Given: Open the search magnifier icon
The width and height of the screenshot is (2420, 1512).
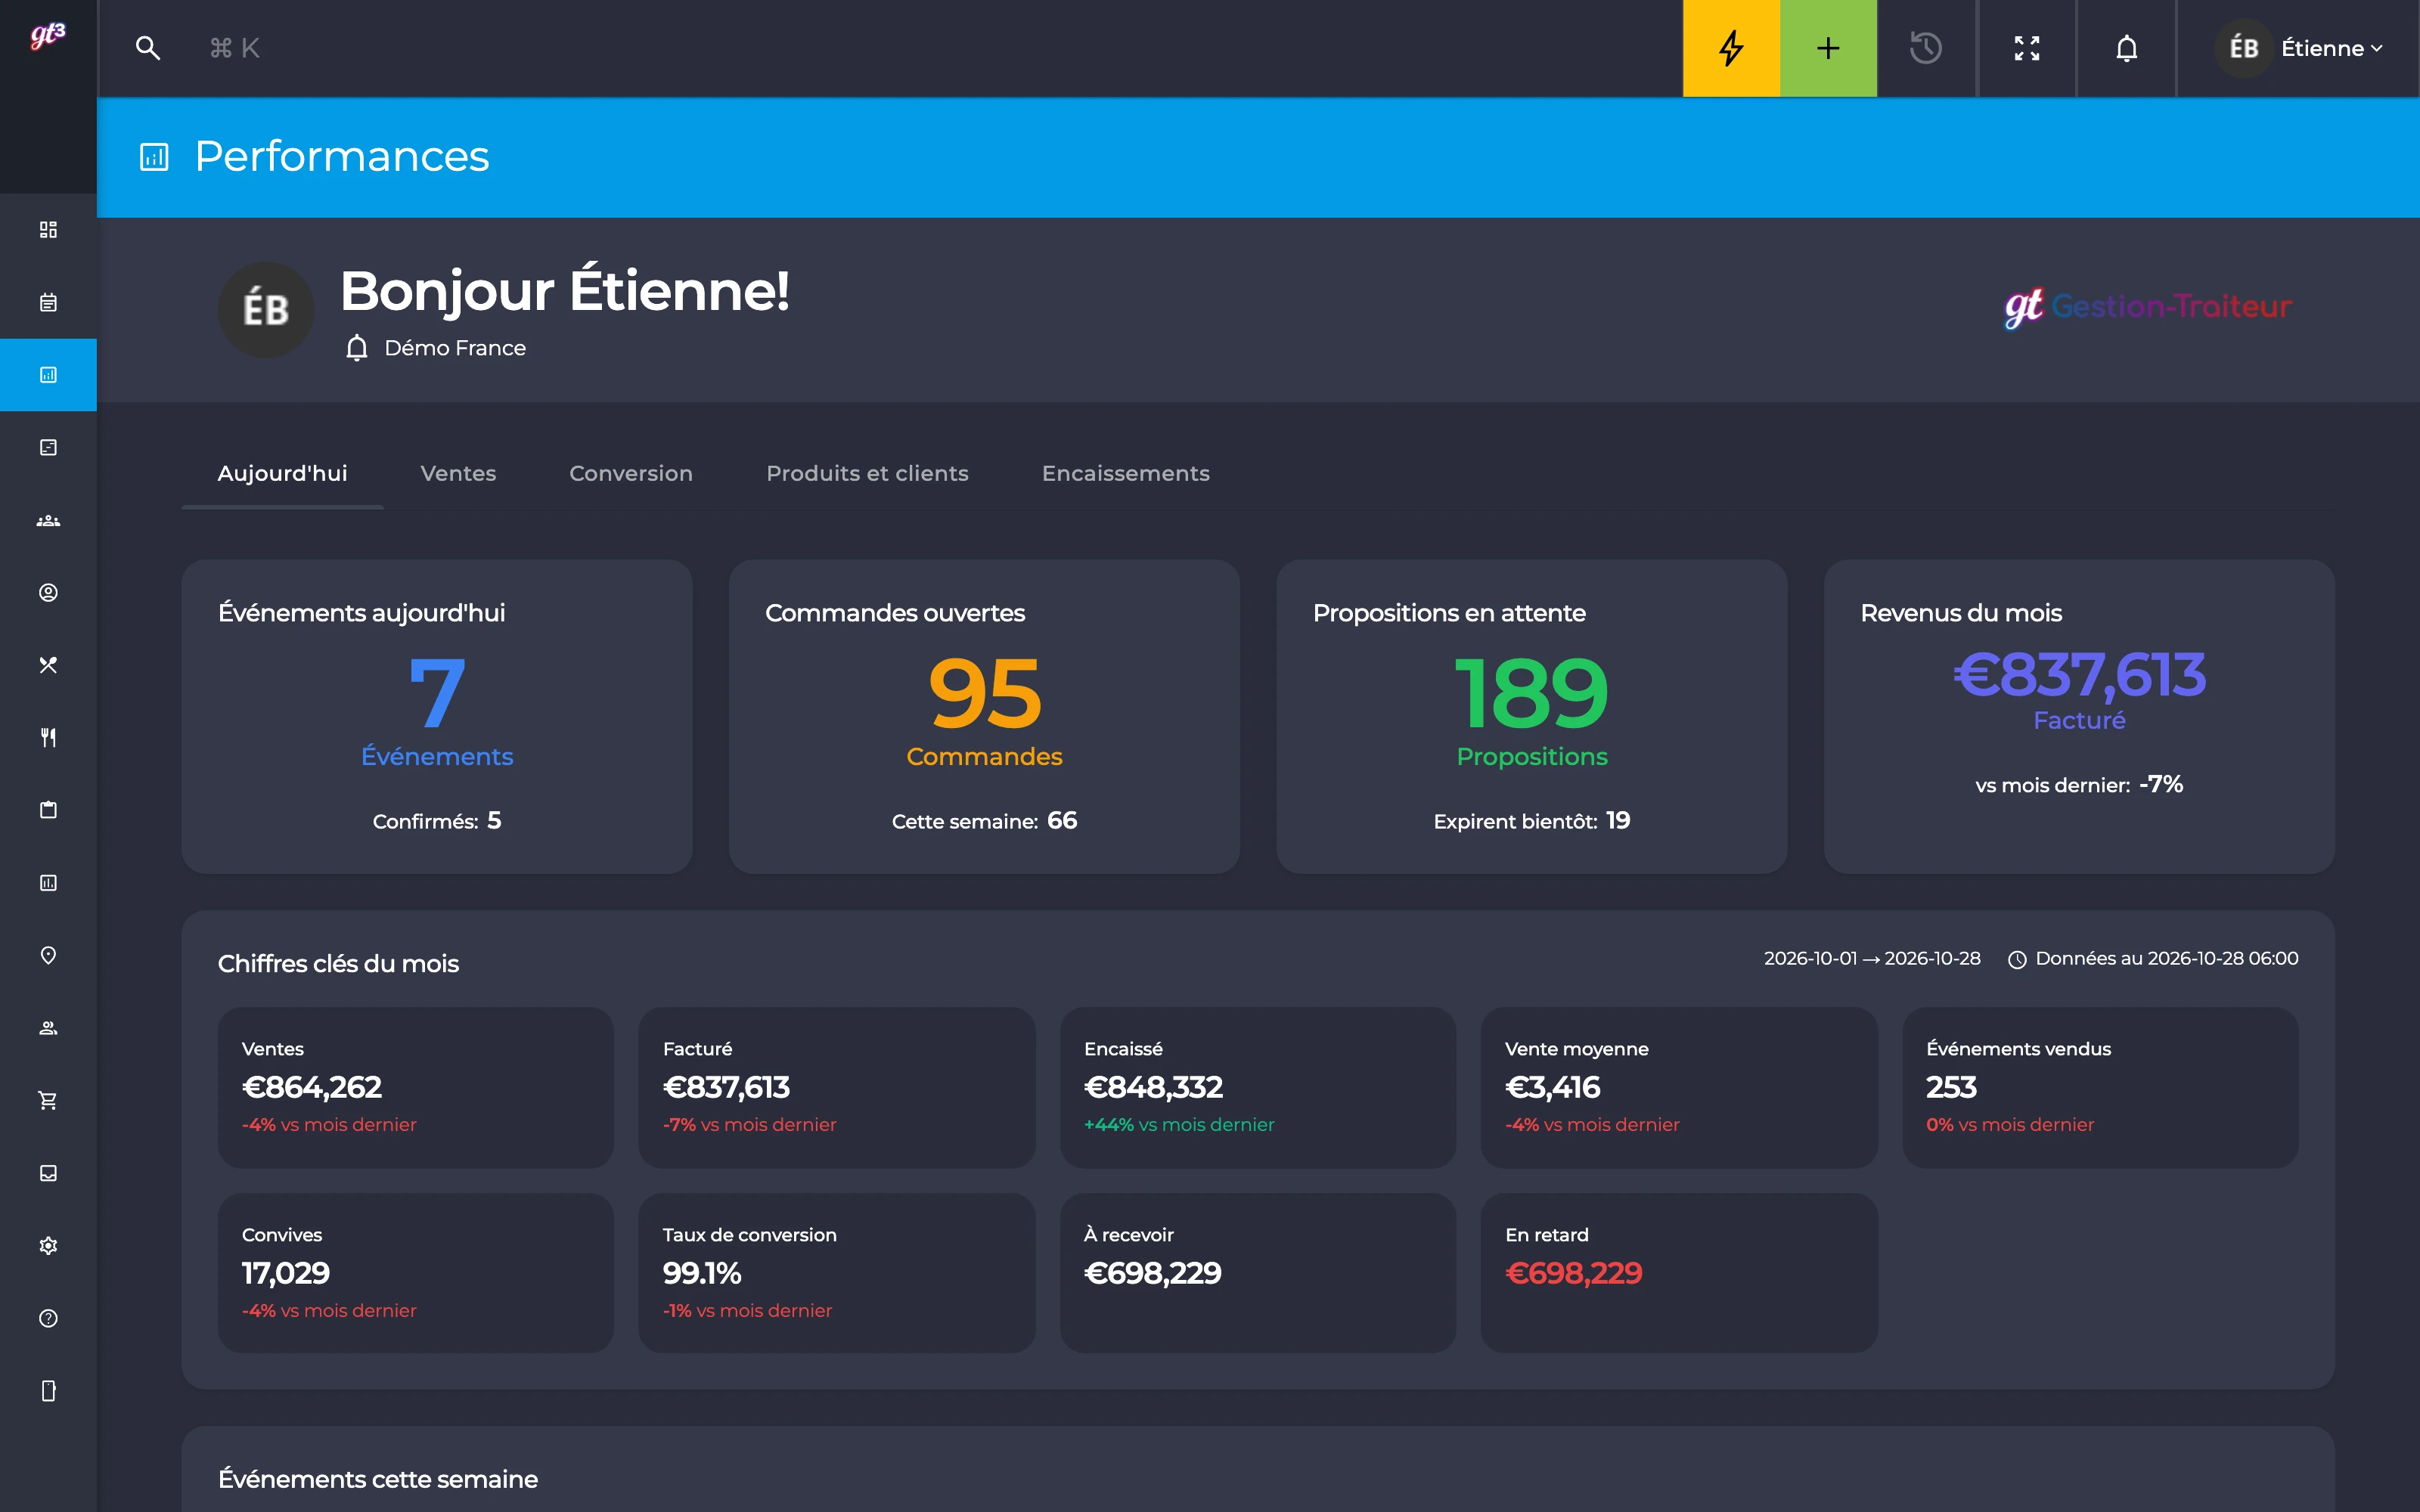Looking at the screenshot, I should (148, 48).
